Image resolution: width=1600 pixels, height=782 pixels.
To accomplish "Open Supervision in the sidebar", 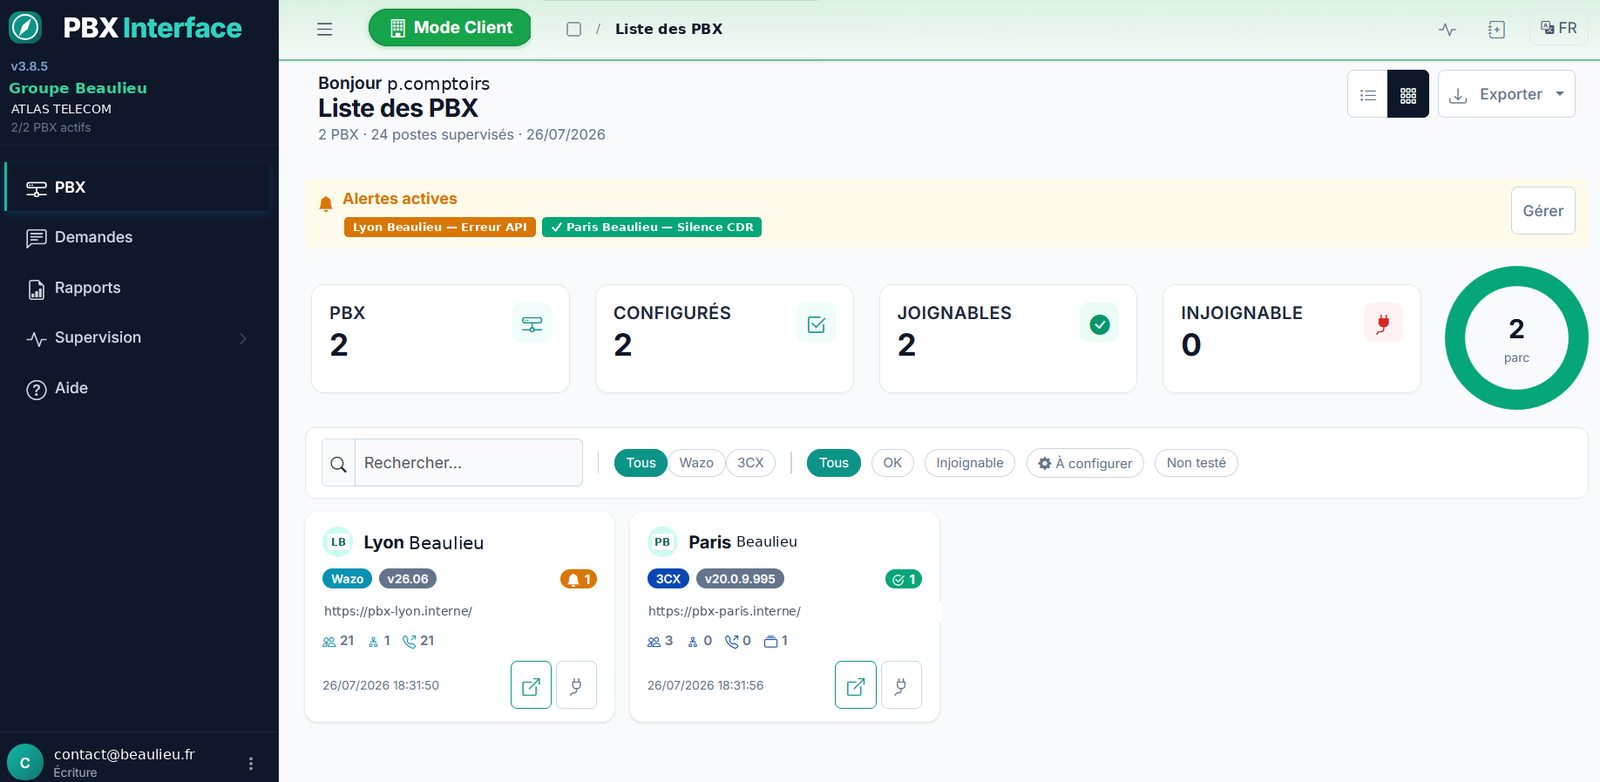I will [x=137, y=338].
